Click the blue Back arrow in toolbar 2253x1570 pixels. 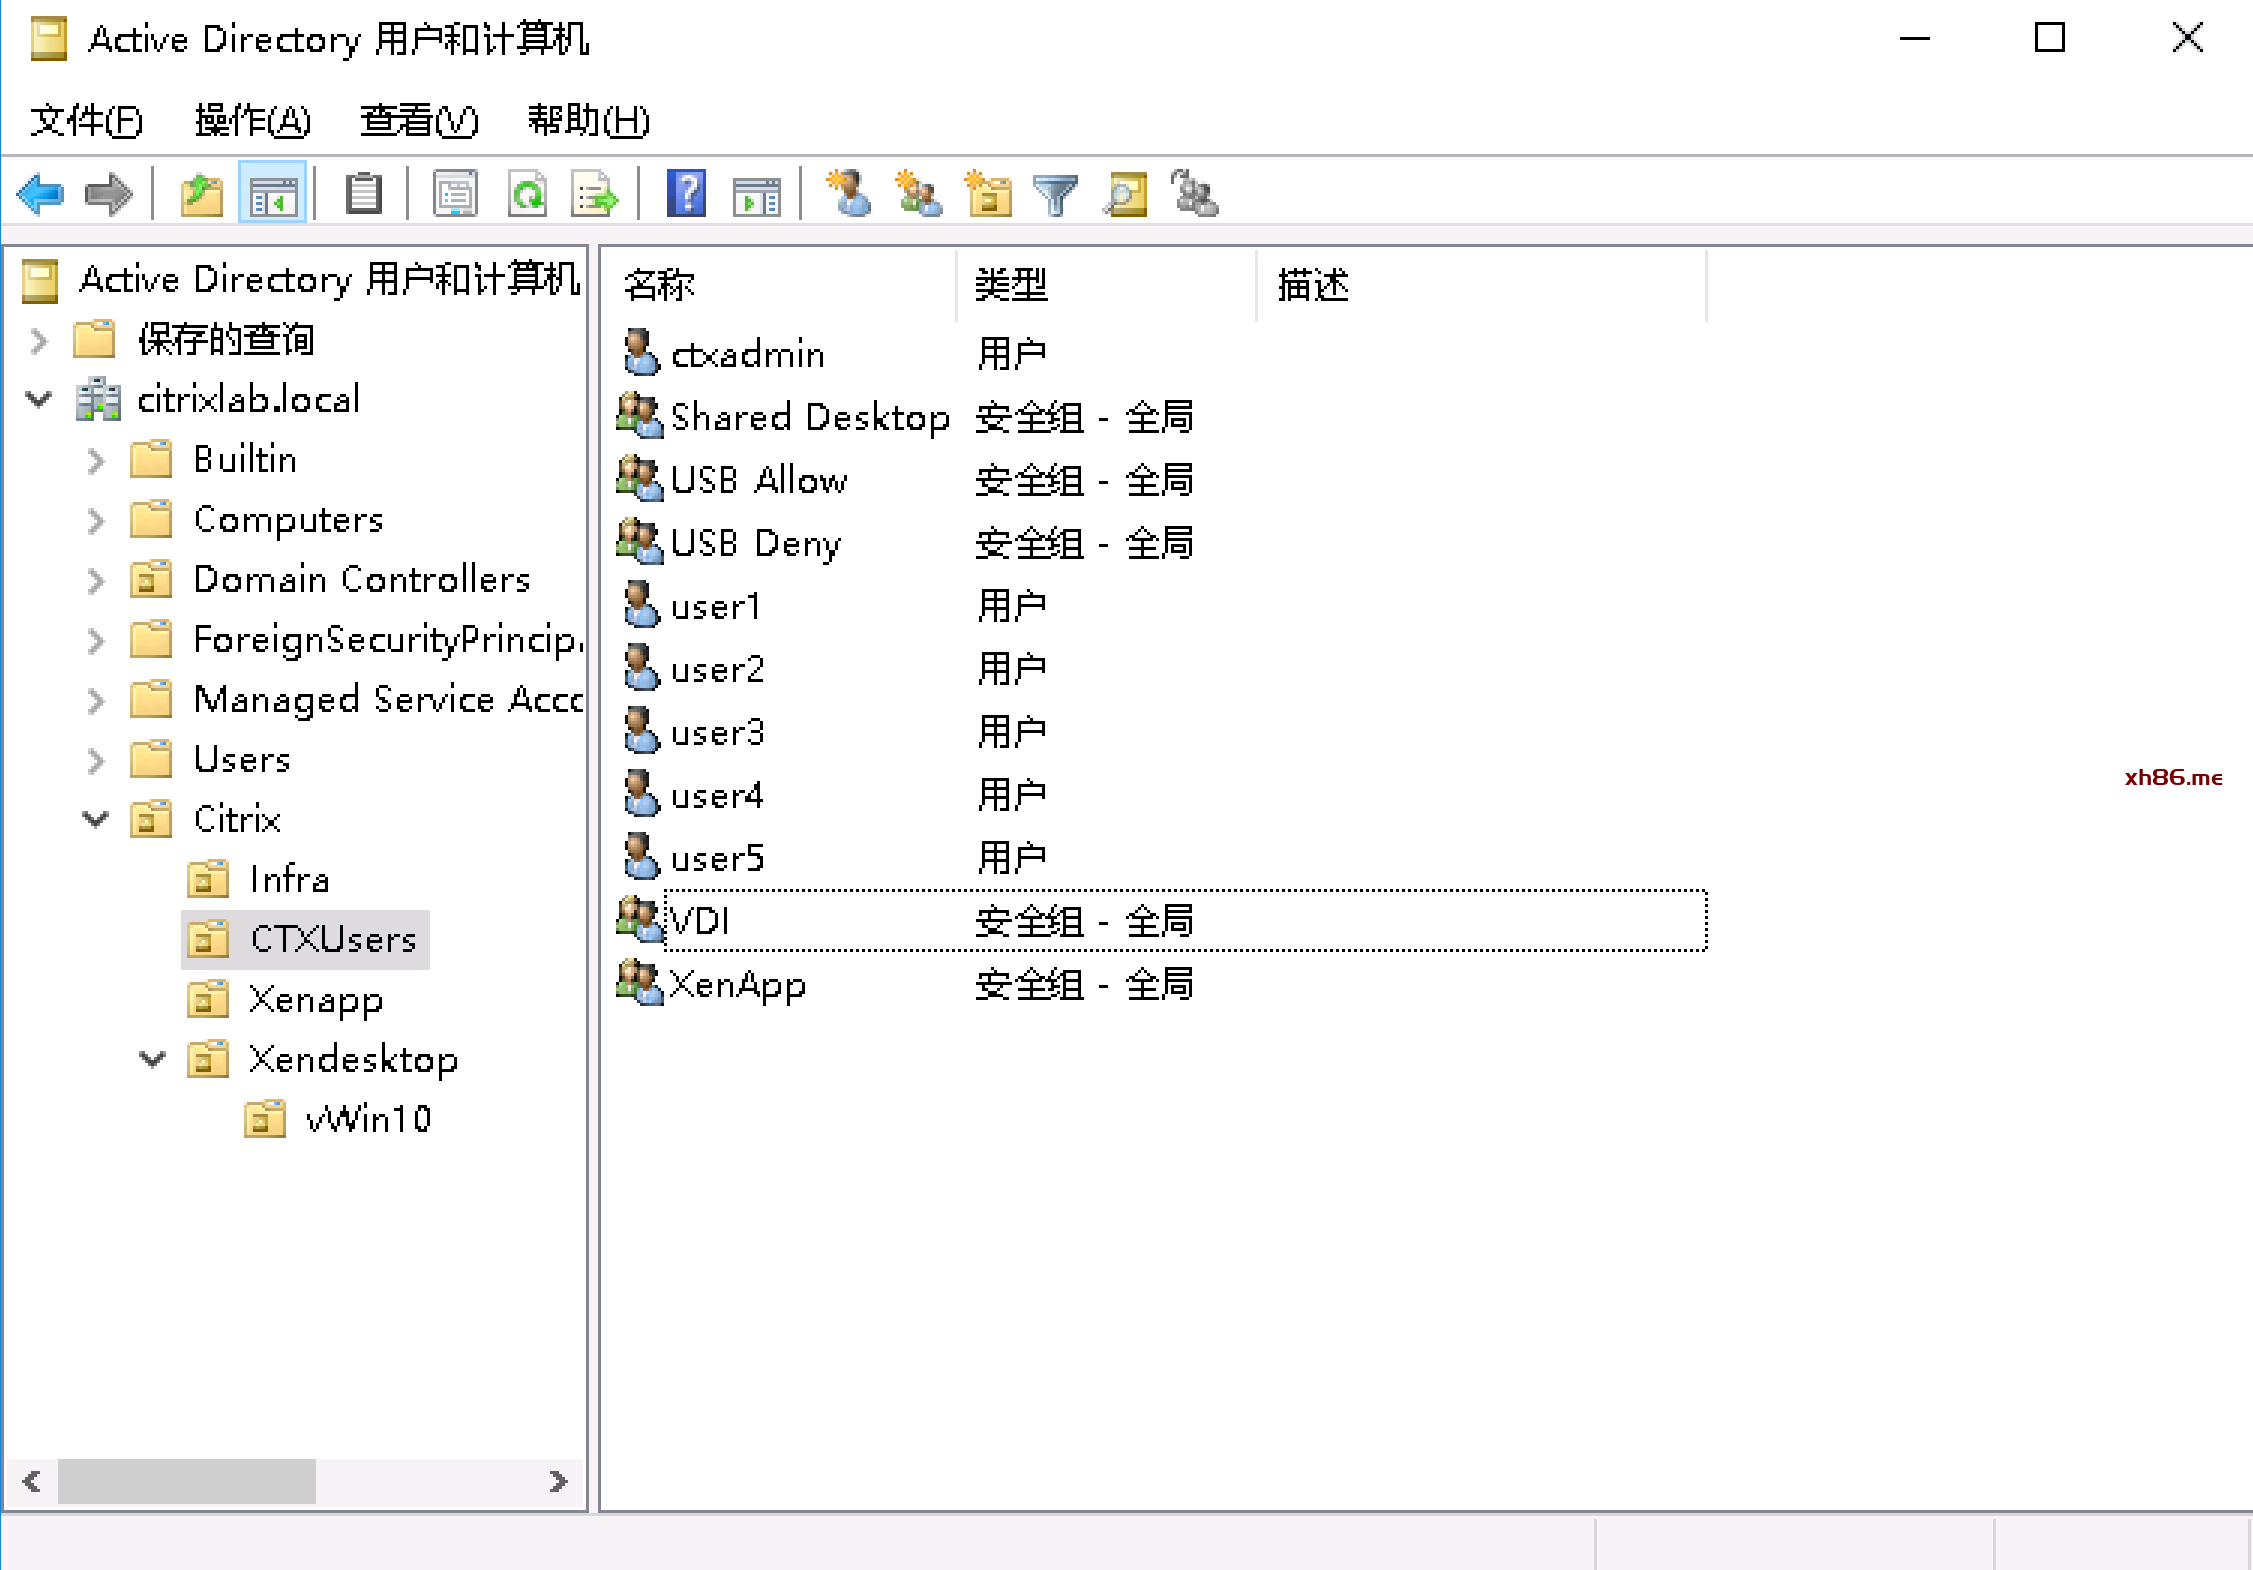pyautogui.click(x=40, y=194)
